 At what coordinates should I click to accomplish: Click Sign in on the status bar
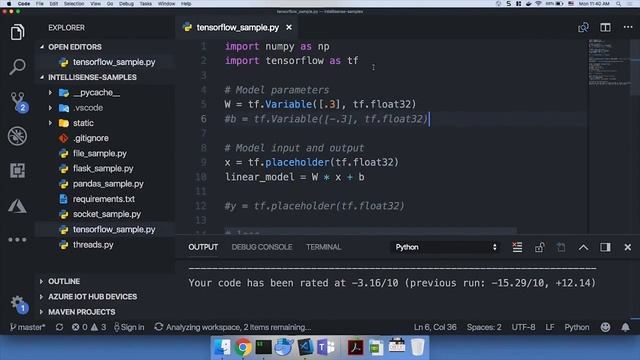(129, 327)
